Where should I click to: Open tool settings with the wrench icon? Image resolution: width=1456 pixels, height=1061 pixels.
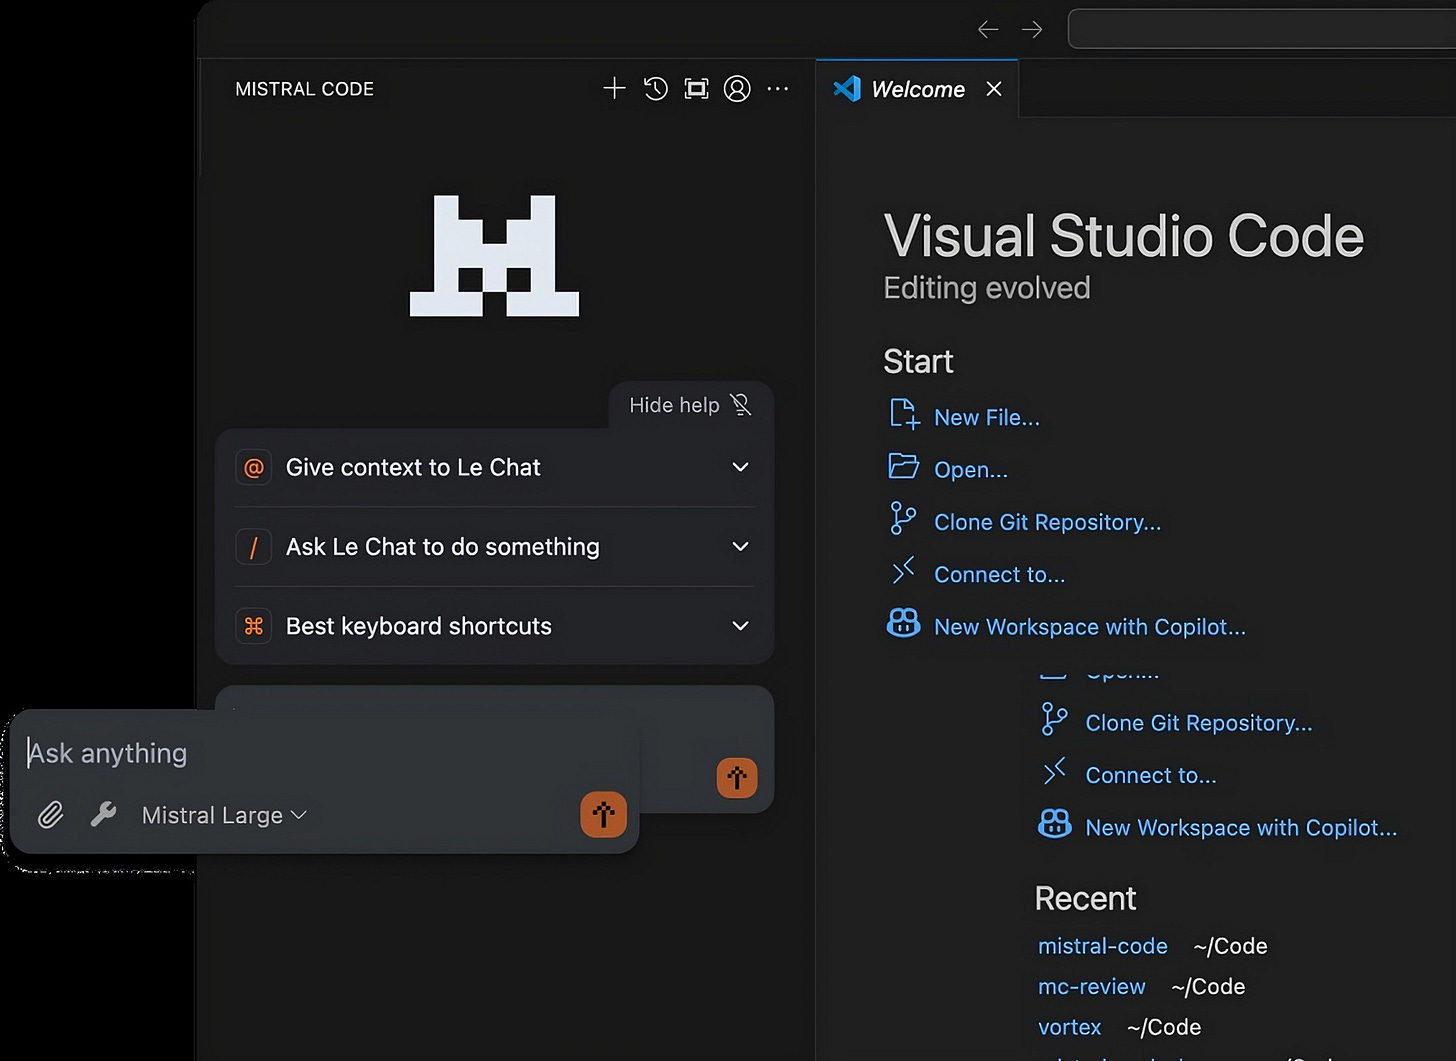point(102,815)
